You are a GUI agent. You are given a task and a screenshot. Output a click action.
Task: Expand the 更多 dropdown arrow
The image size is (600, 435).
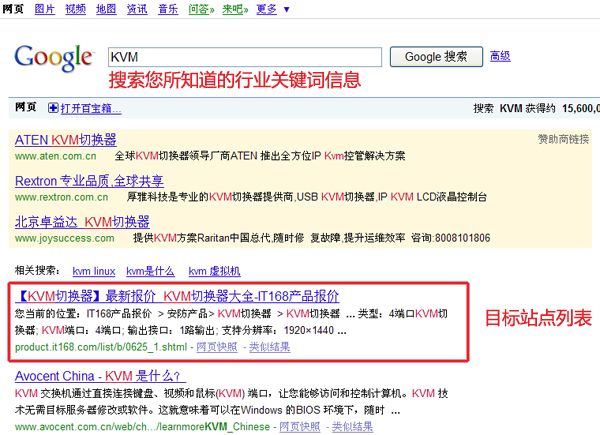coord(287,10)
